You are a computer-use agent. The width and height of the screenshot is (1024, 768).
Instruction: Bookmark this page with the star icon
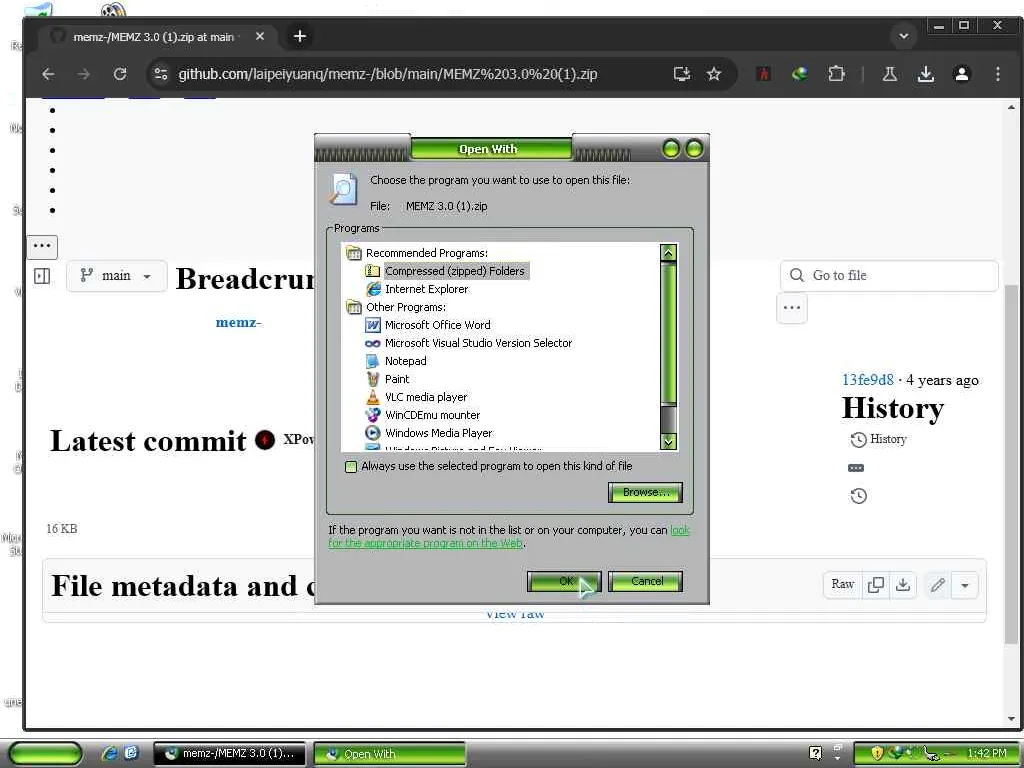click(x=714, y=74)
